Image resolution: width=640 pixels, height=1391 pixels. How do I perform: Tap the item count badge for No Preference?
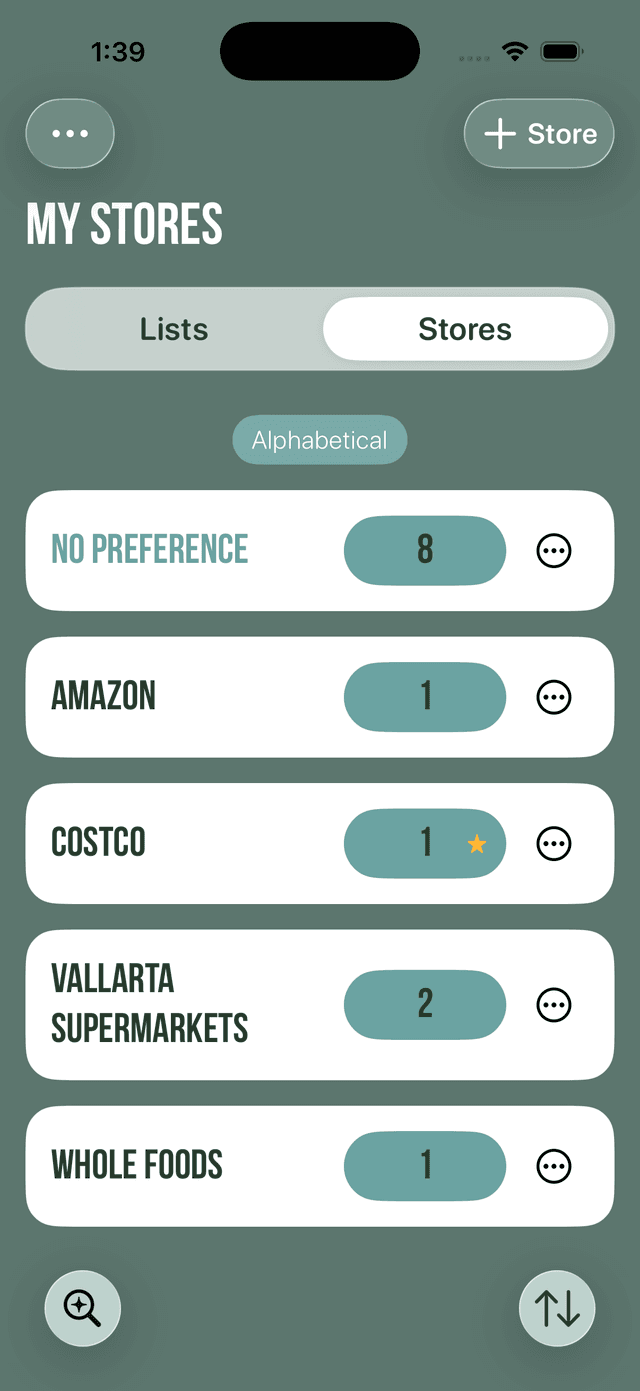(424, 550)
